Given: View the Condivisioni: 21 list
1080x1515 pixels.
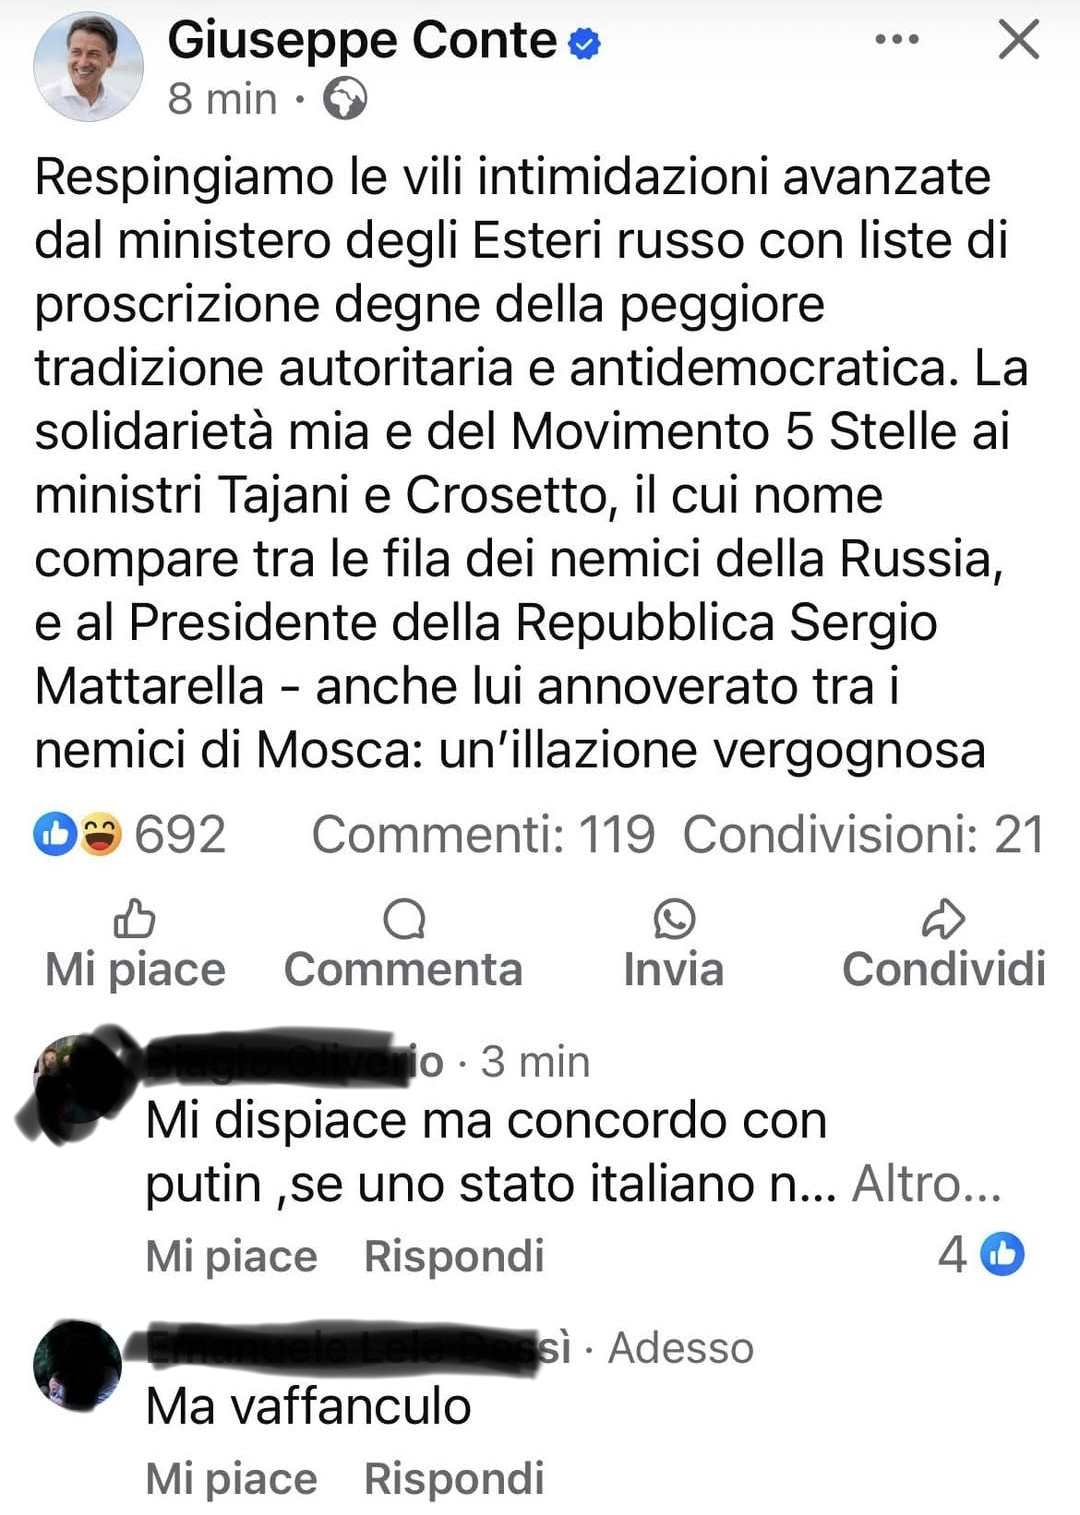Looking at the screenshot, I should [x=864, y=834].
